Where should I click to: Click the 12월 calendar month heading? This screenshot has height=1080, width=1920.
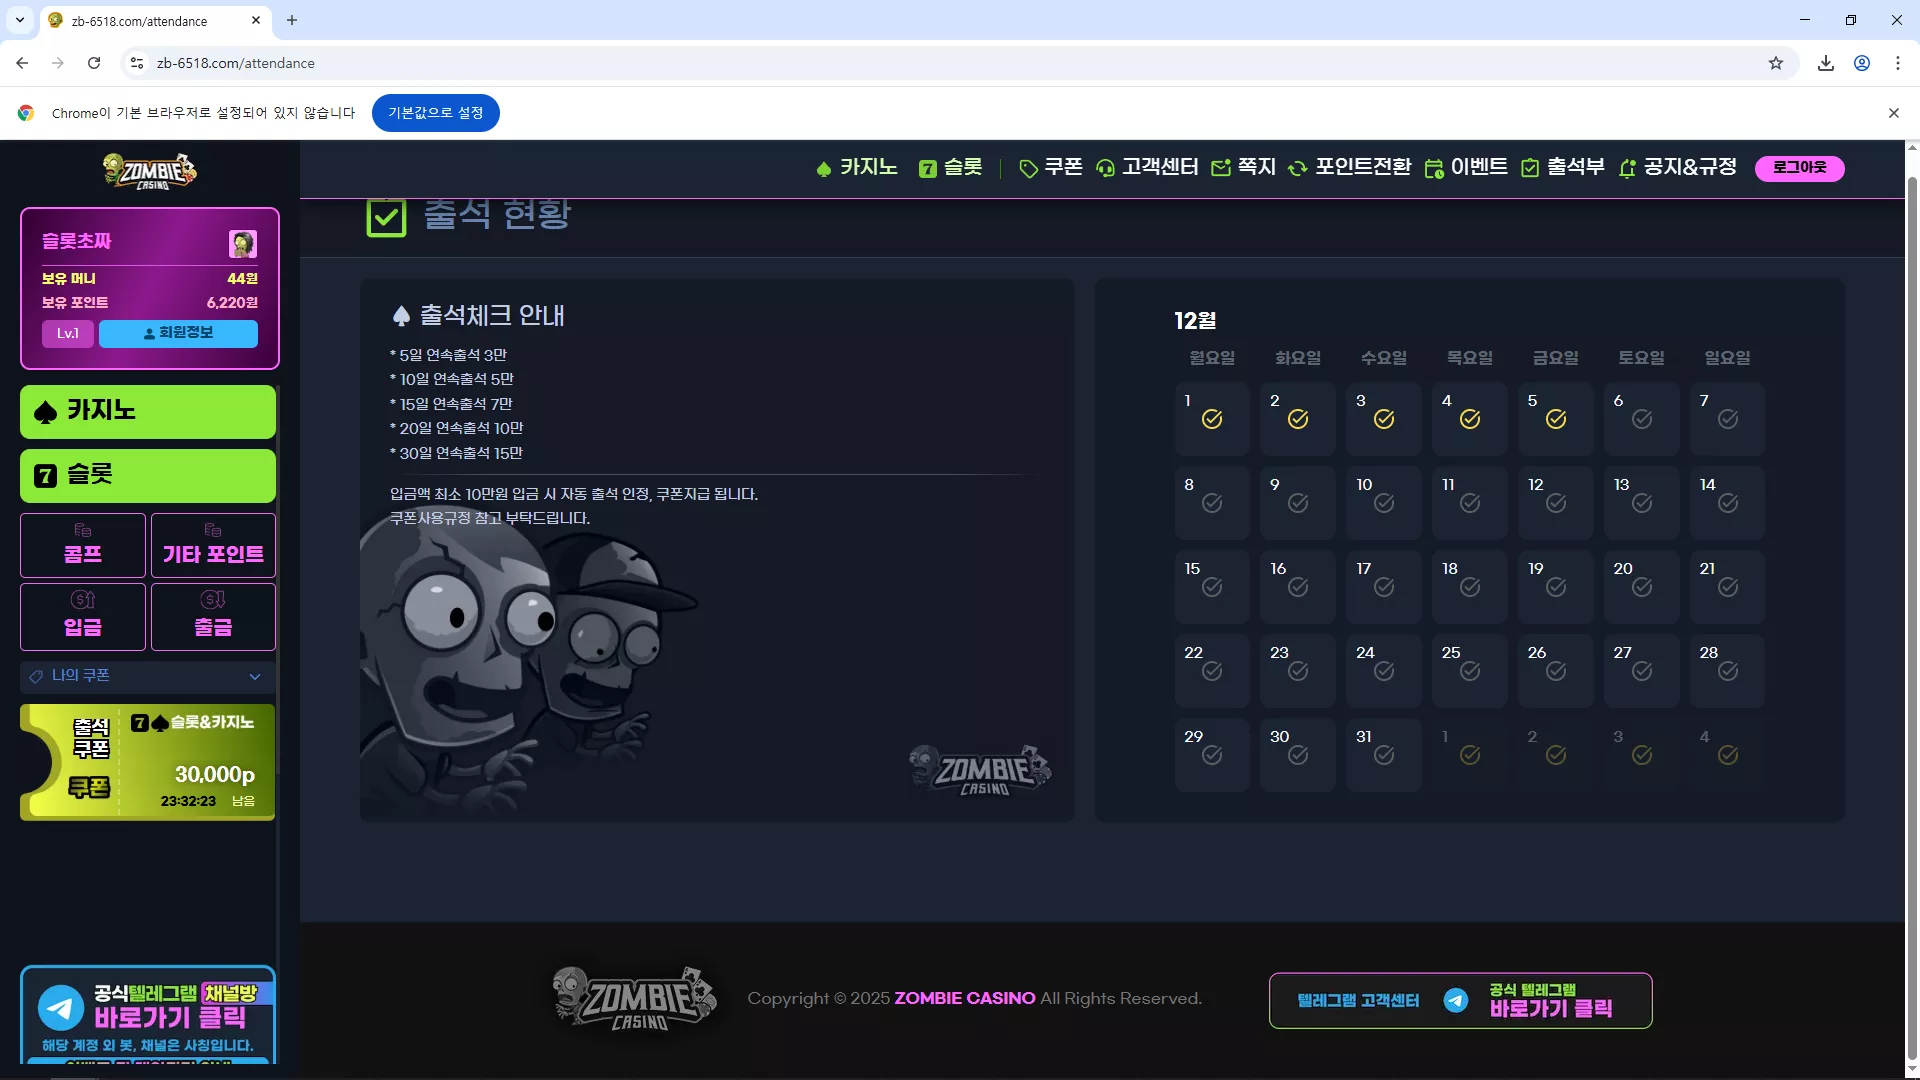(x=1195, y=321)
